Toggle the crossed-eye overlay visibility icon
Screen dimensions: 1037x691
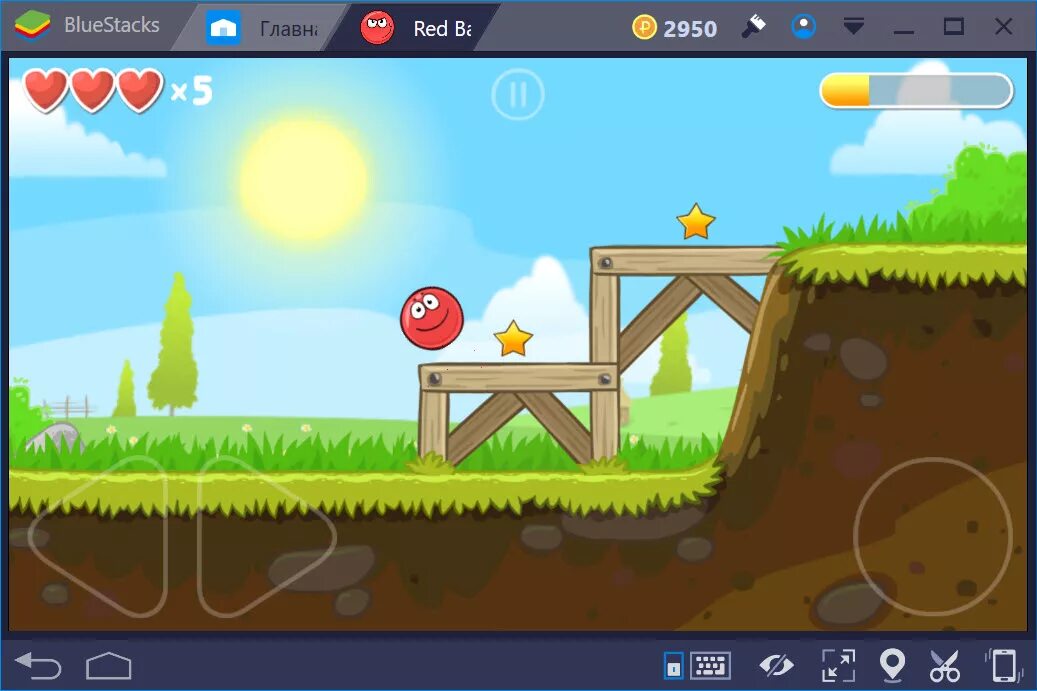pos(776,665)
